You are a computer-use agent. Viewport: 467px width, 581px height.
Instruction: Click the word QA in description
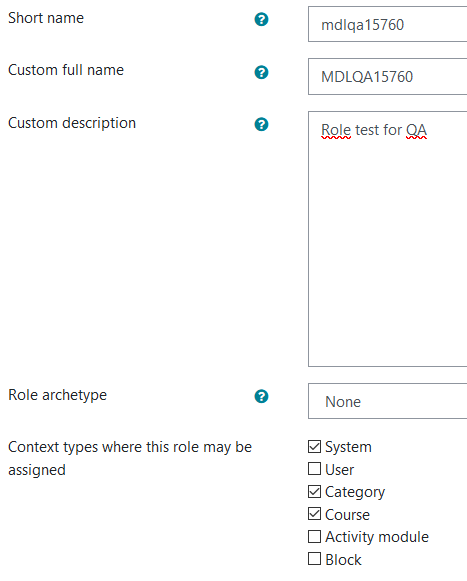[x=417, y=130]
